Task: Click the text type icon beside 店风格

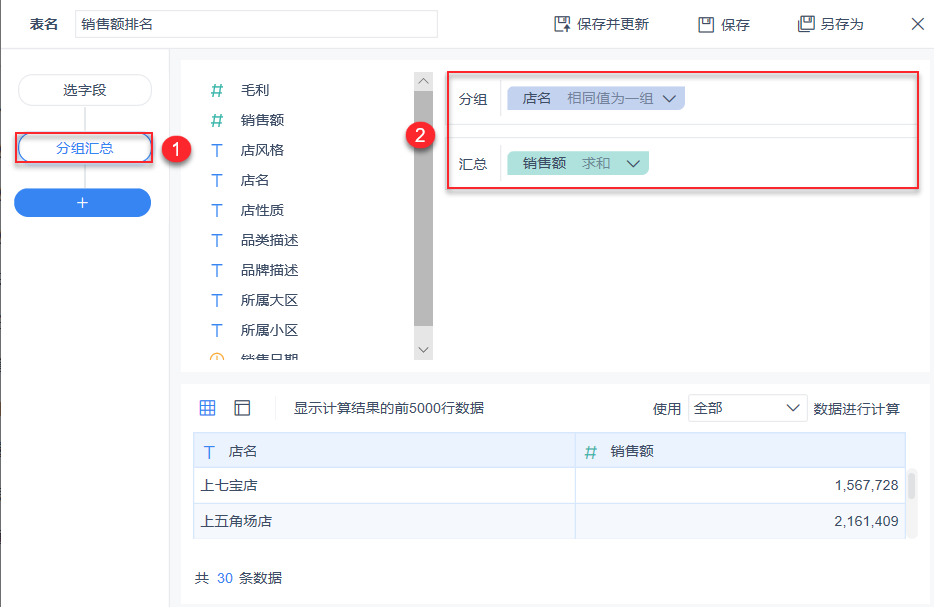Action: pos(217,150)
